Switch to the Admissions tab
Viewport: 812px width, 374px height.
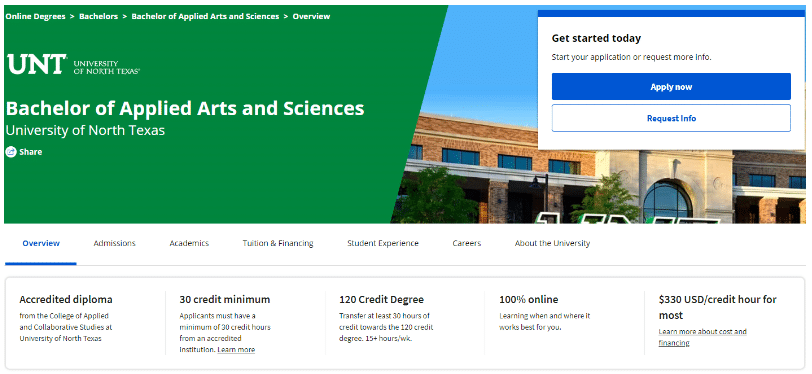114,243
